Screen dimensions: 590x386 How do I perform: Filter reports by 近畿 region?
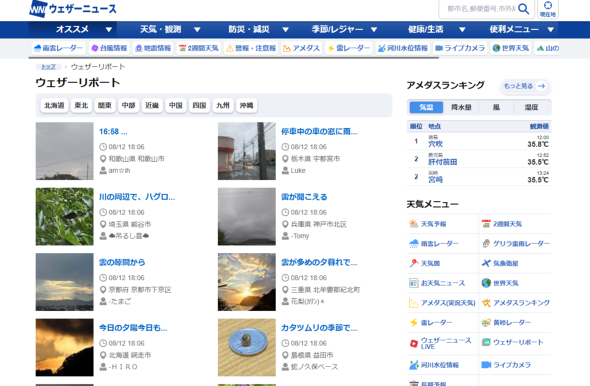152,106
